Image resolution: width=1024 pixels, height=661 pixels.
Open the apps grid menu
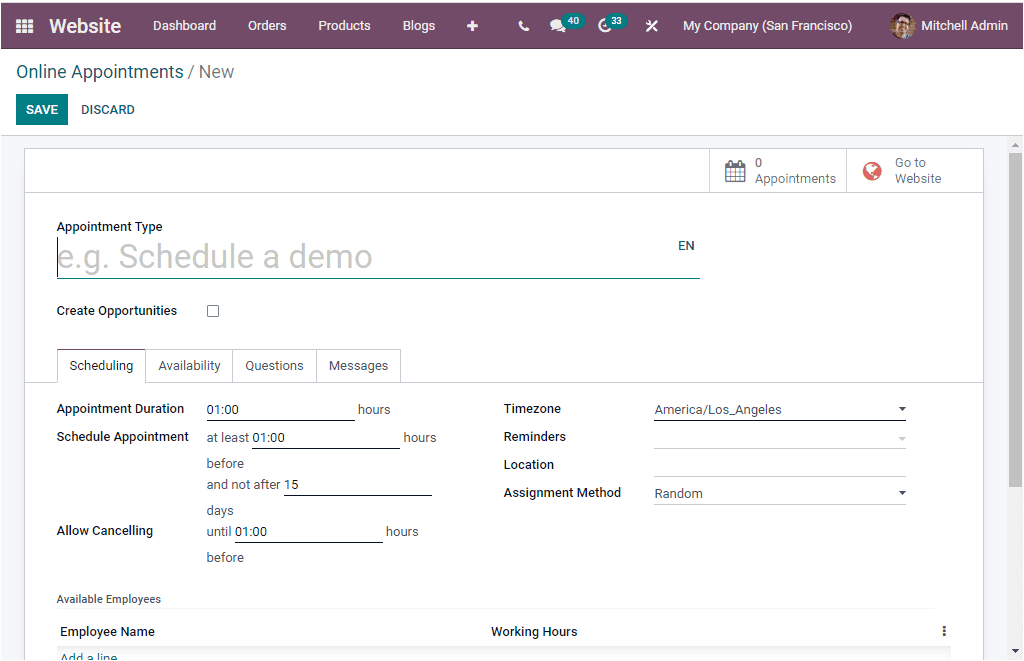(x=22, y=25)
